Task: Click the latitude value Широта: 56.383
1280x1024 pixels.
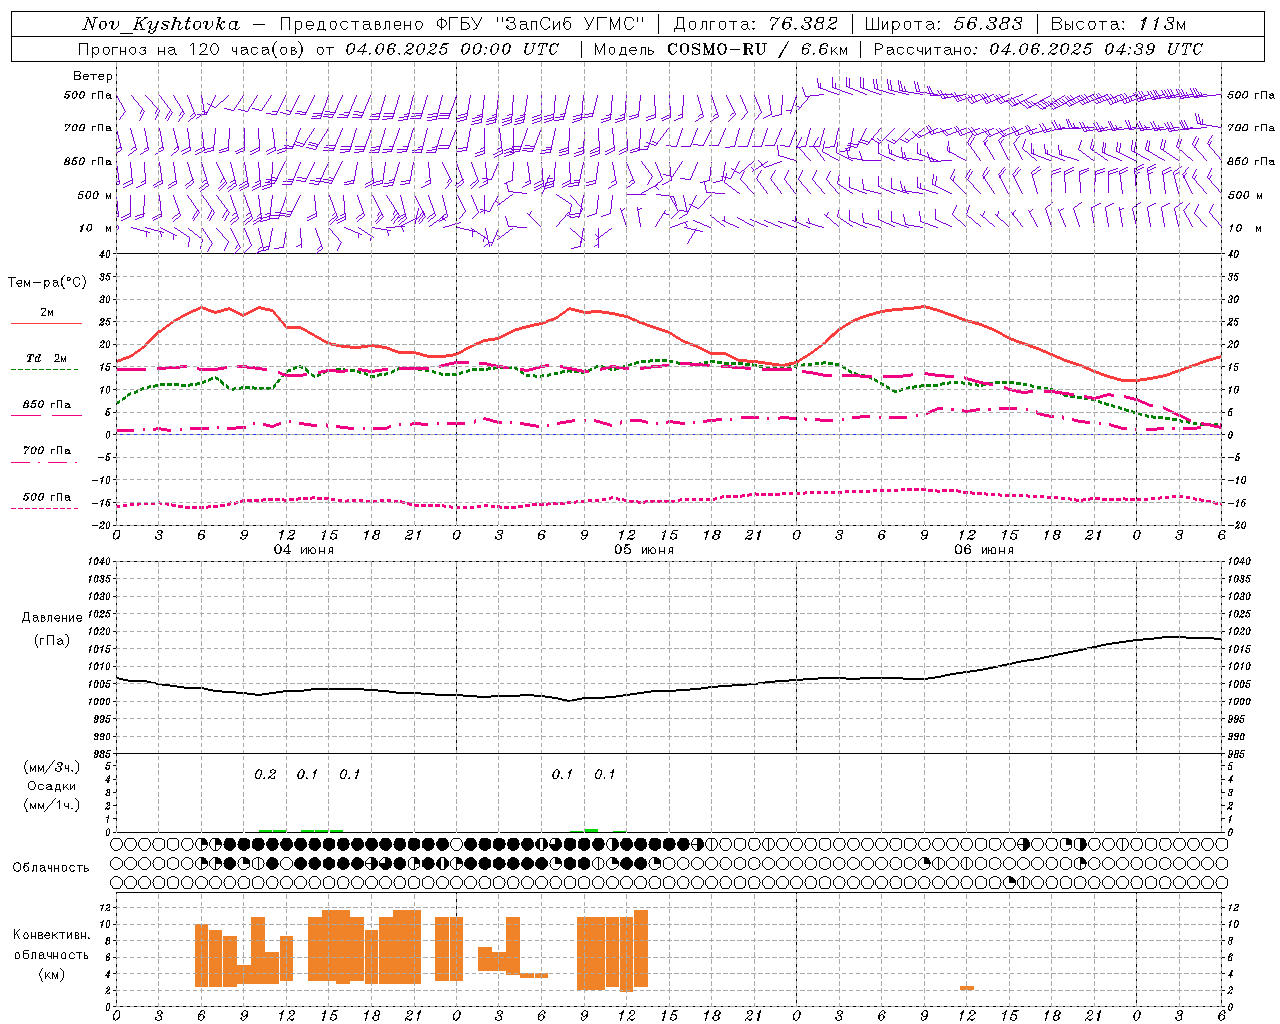Action: 944,24
